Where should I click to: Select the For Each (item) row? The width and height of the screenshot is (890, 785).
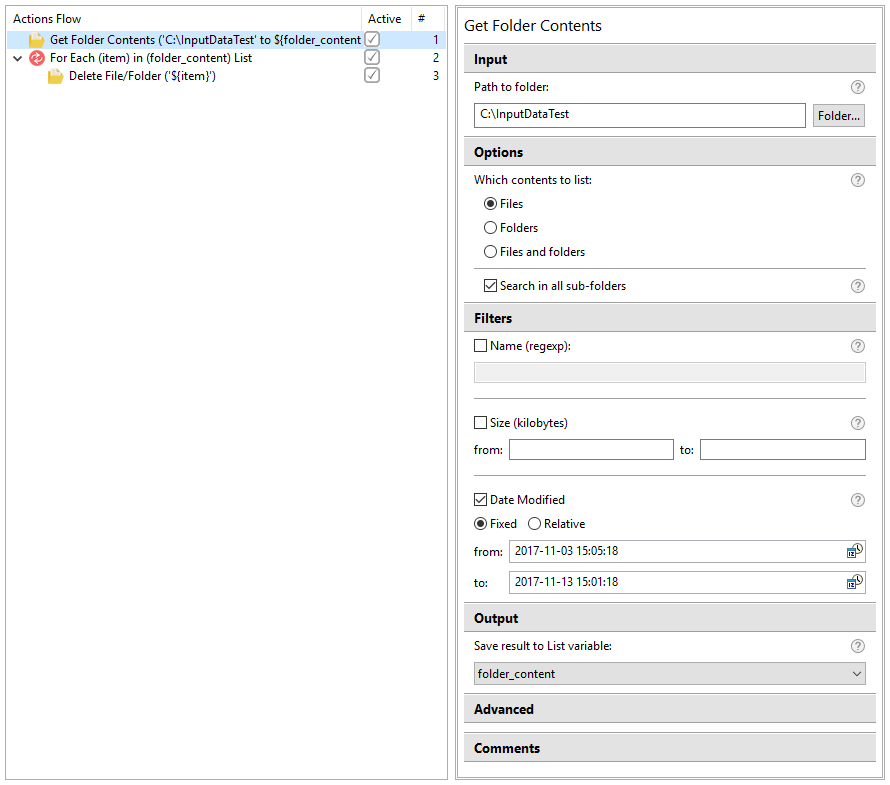[226, 58]
